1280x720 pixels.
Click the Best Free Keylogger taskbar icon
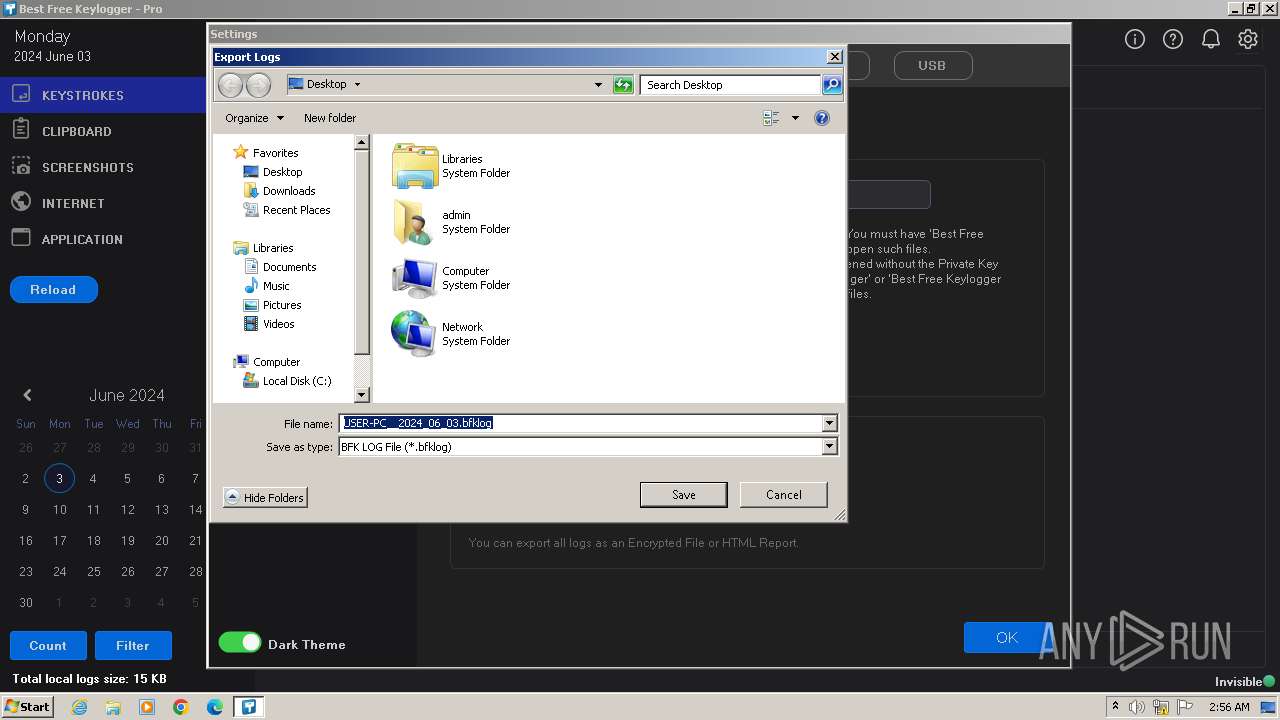pos(248,707)
